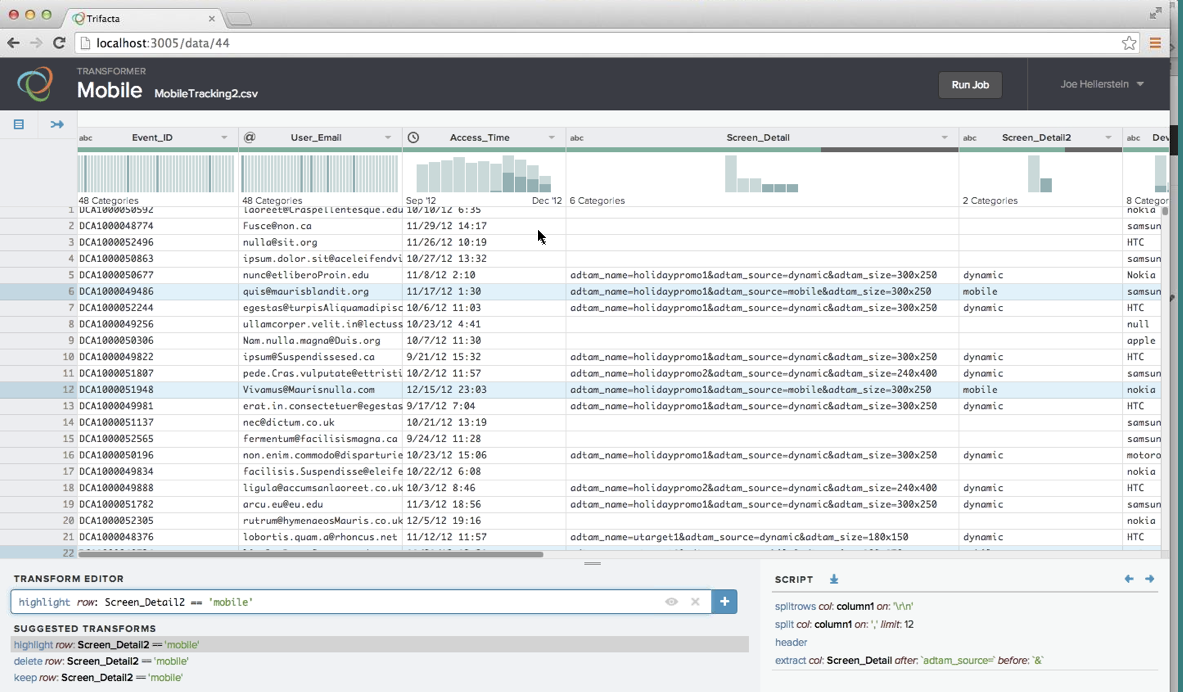Screen dimensions: 1183x692
Task: Open Access_Time column dropdown
Action: [x=552, y=137]
